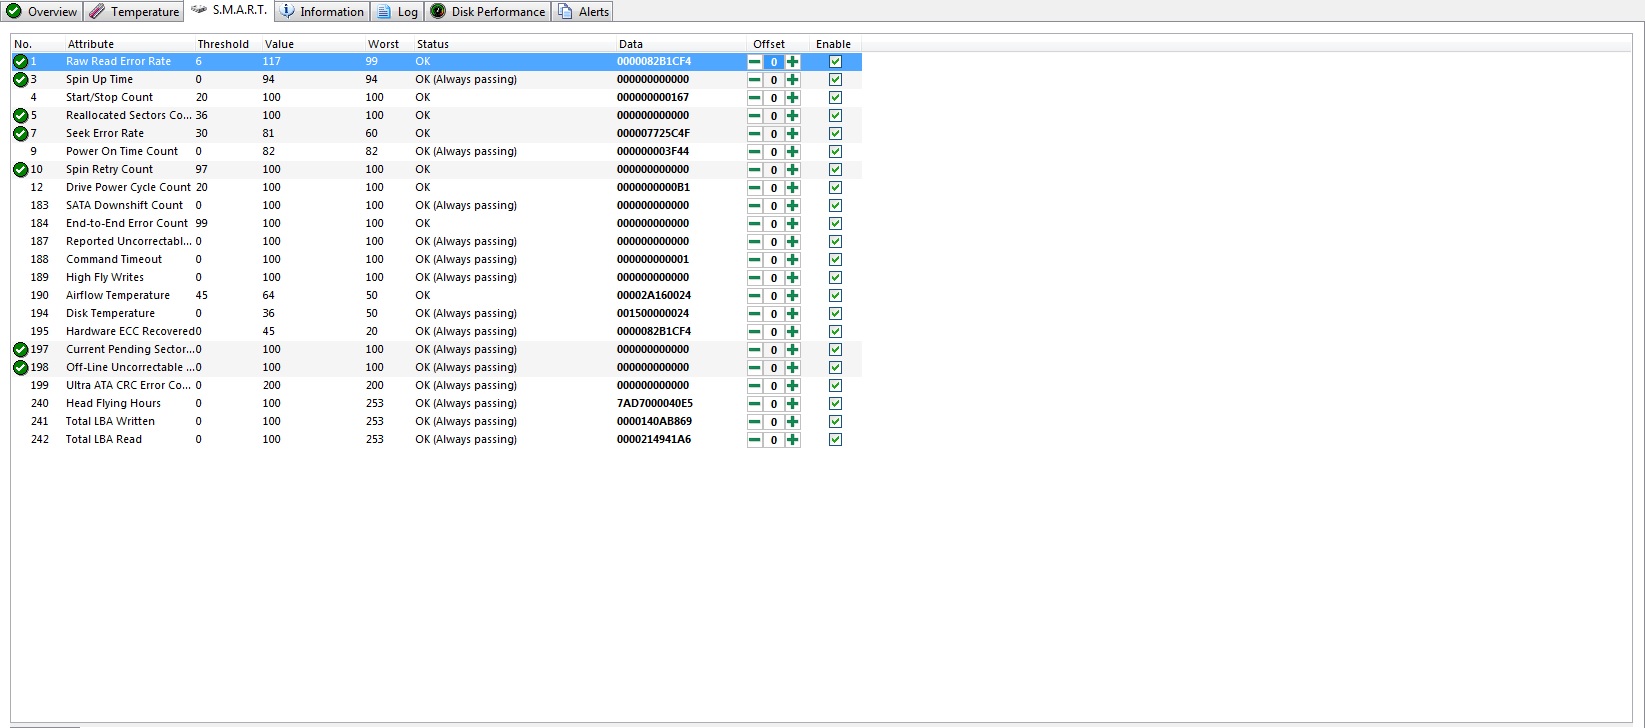Select the Head Flying Hours attribute
This screenshot has width=1645, height=728.
pos(436,404)
